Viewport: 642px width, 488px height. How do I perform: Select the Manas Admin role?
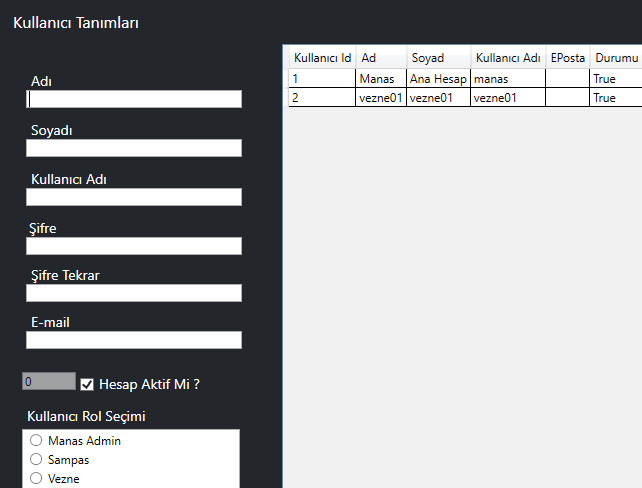(37, 441)
